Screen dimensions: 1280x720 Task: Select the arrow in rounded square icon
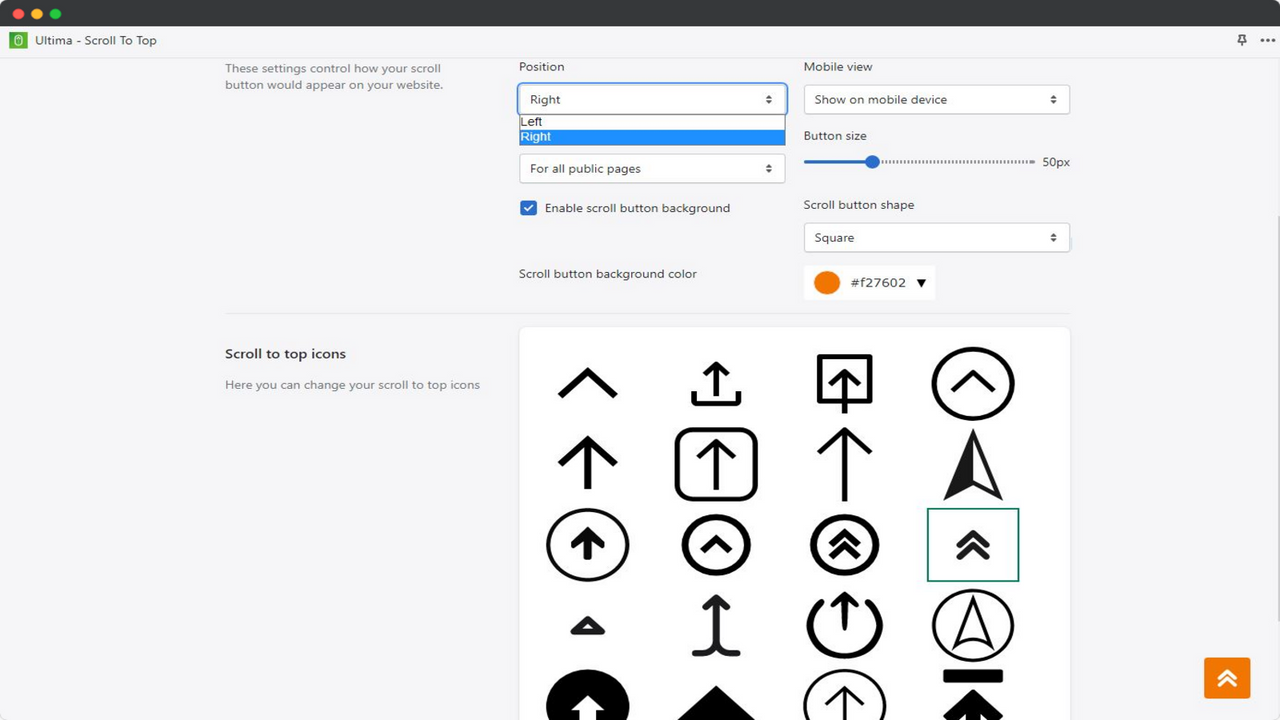[x=715, y=463]
